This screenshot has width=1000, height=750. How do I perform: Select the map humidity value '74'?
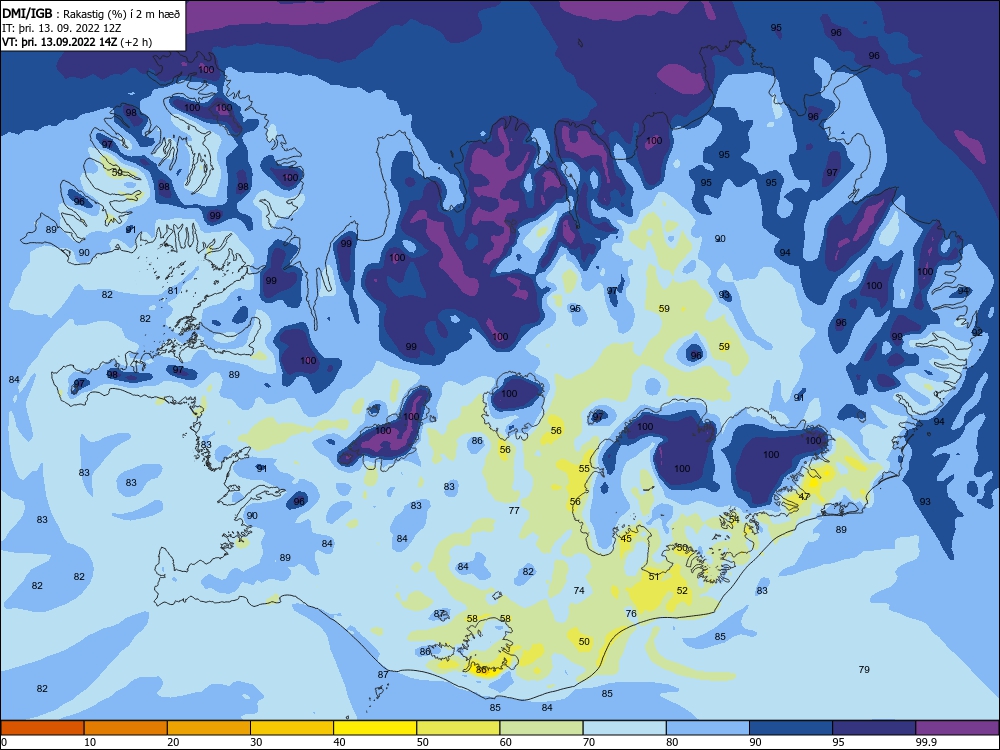click(x=579, y=591)
